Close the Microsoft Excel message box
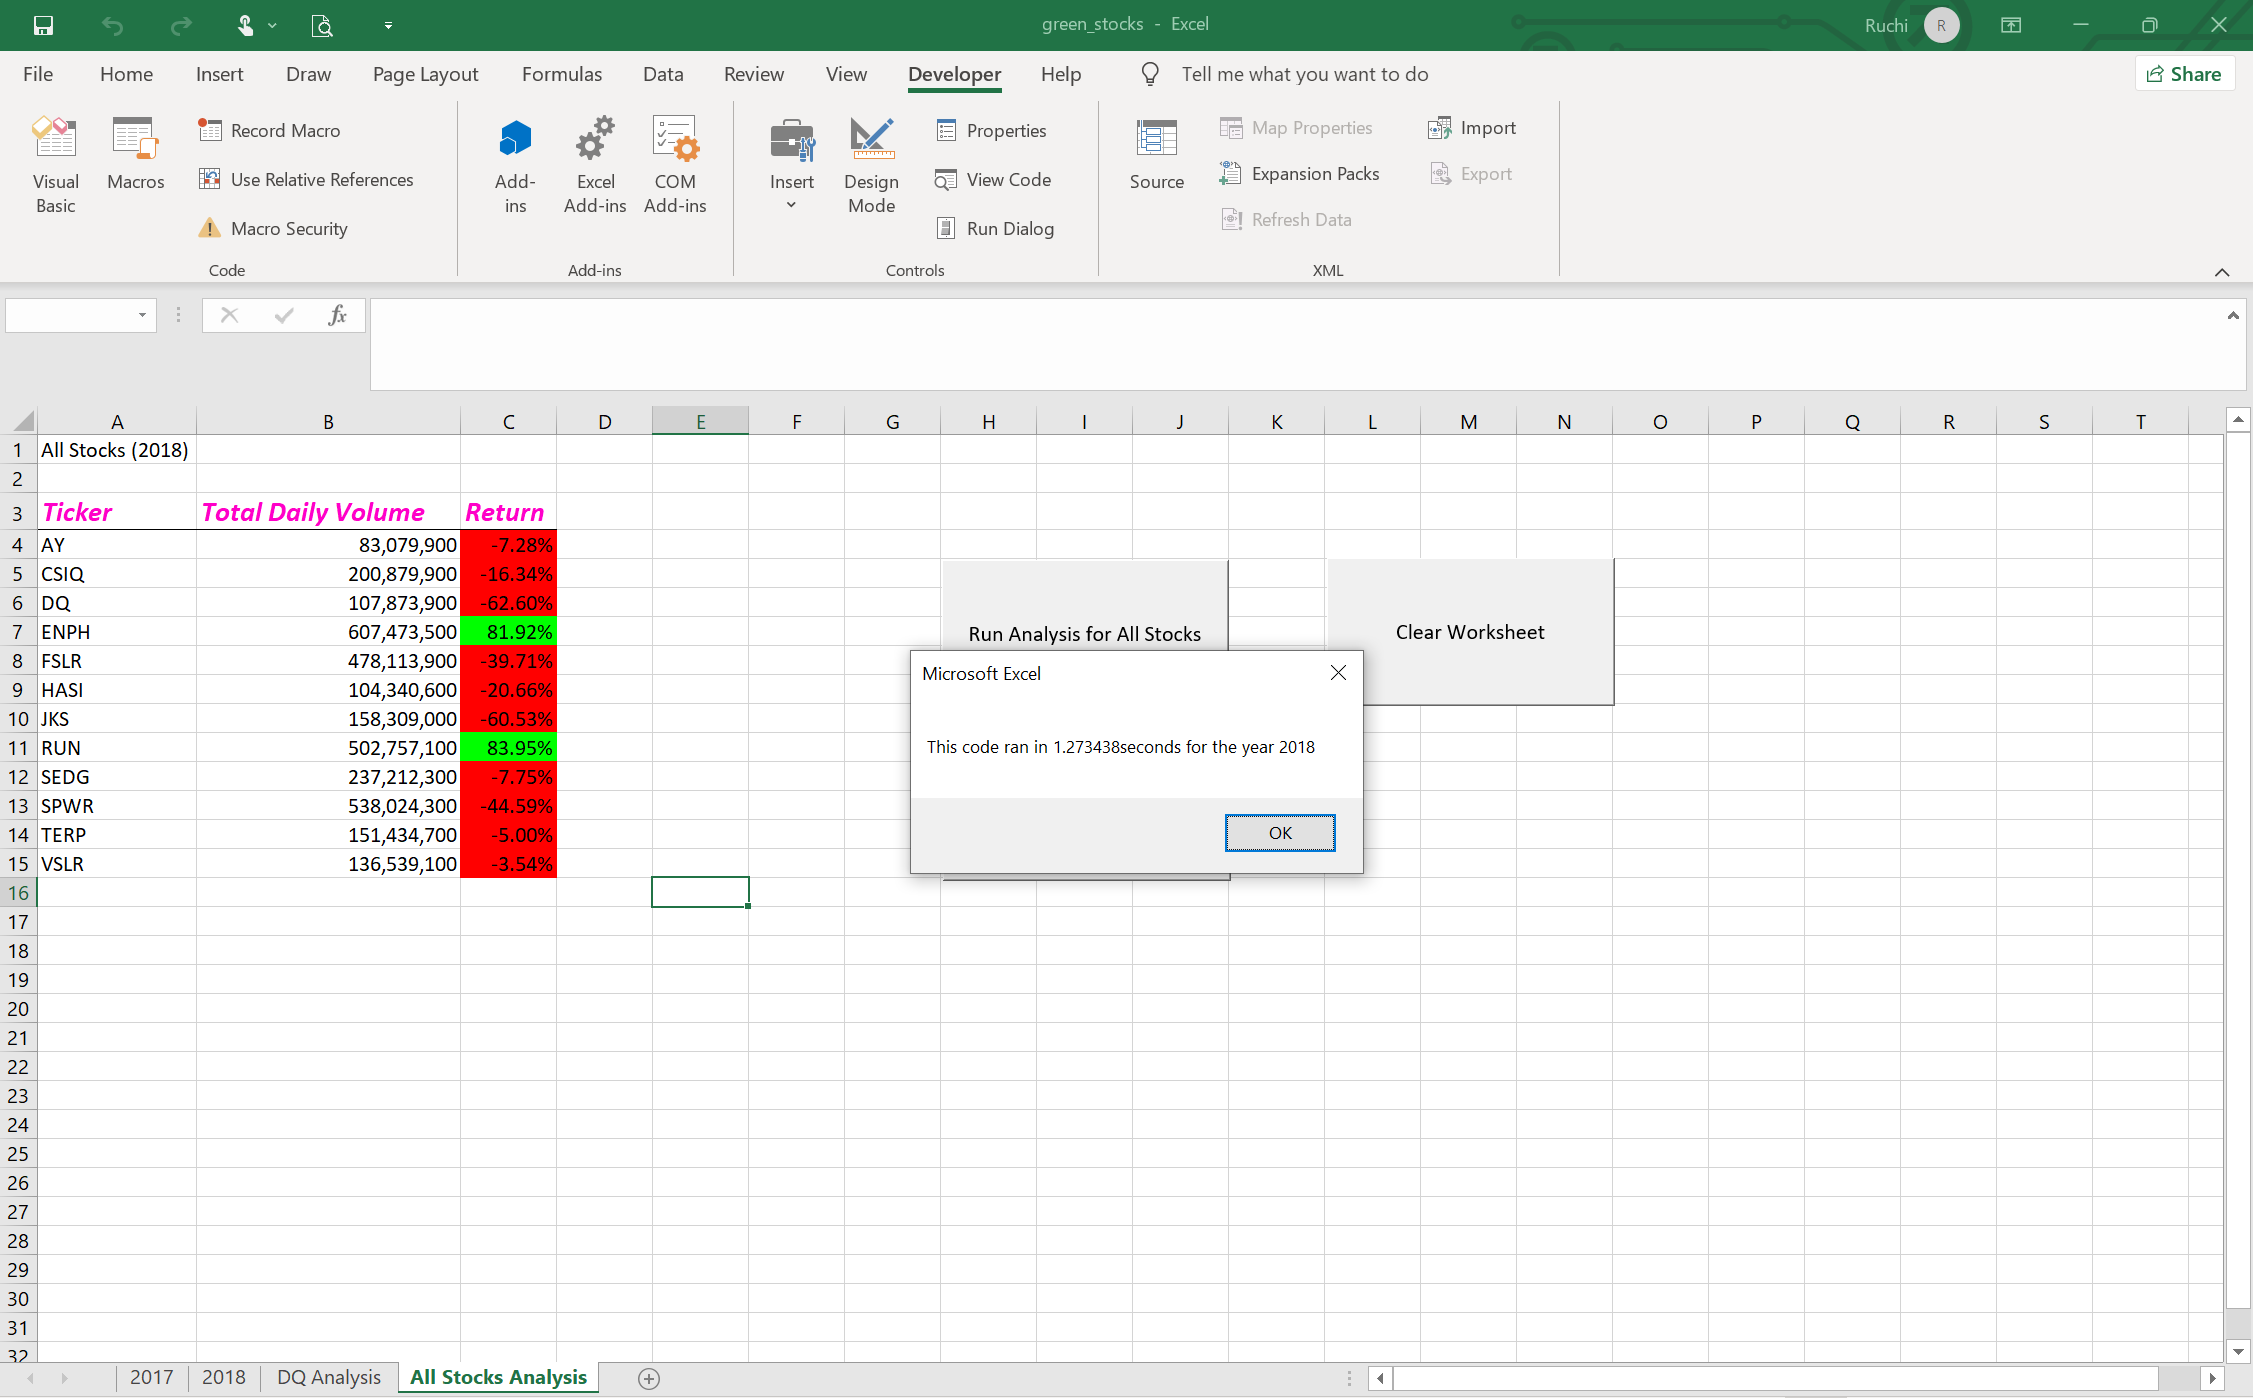Viewport: 2253px width, 1398px height. (1338, 673)
